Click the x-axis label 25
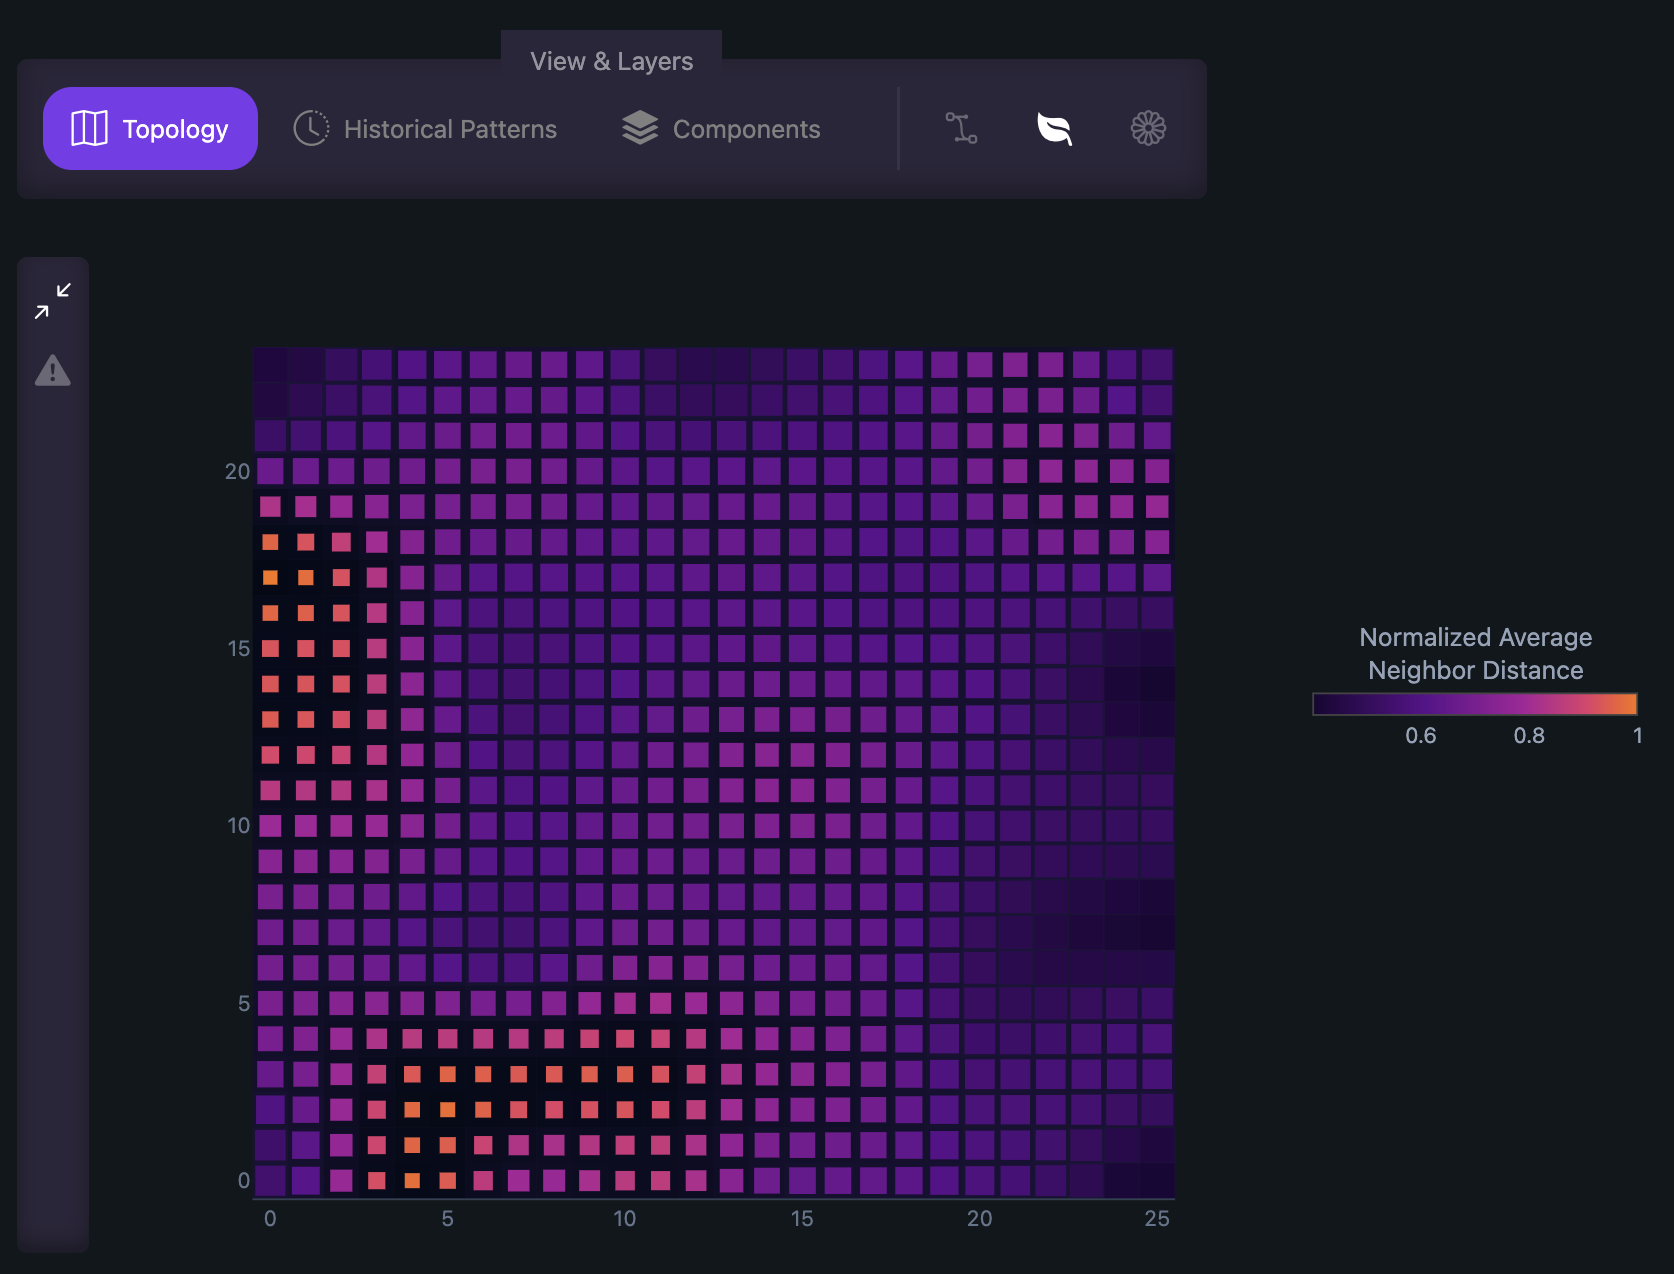Screen dimensions: 1674x1274 coord(1157,1218)
